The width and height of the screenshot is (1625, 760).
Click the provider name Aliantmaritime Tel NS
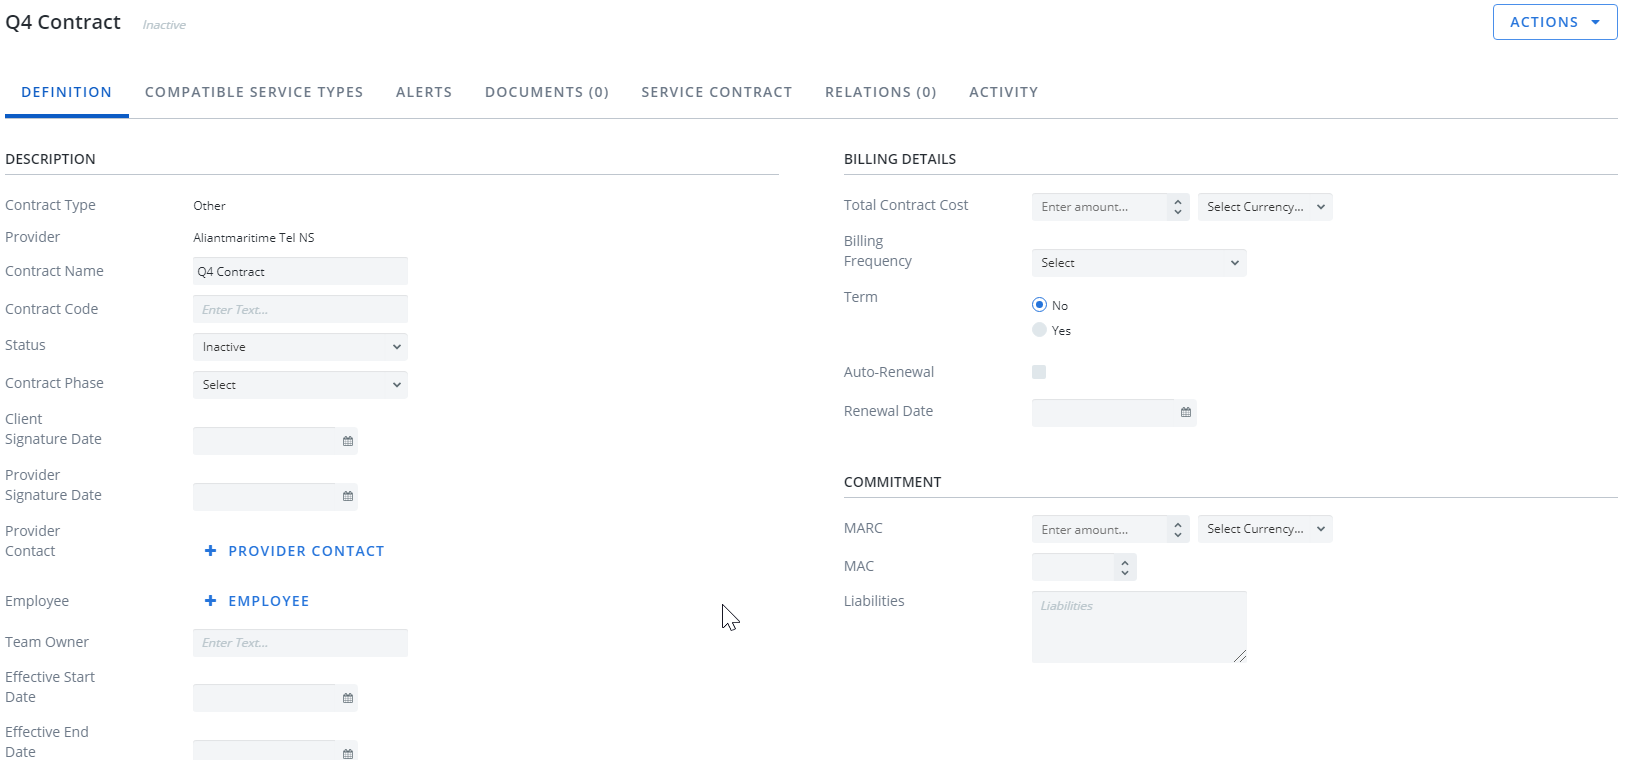(x=254, y=238)
